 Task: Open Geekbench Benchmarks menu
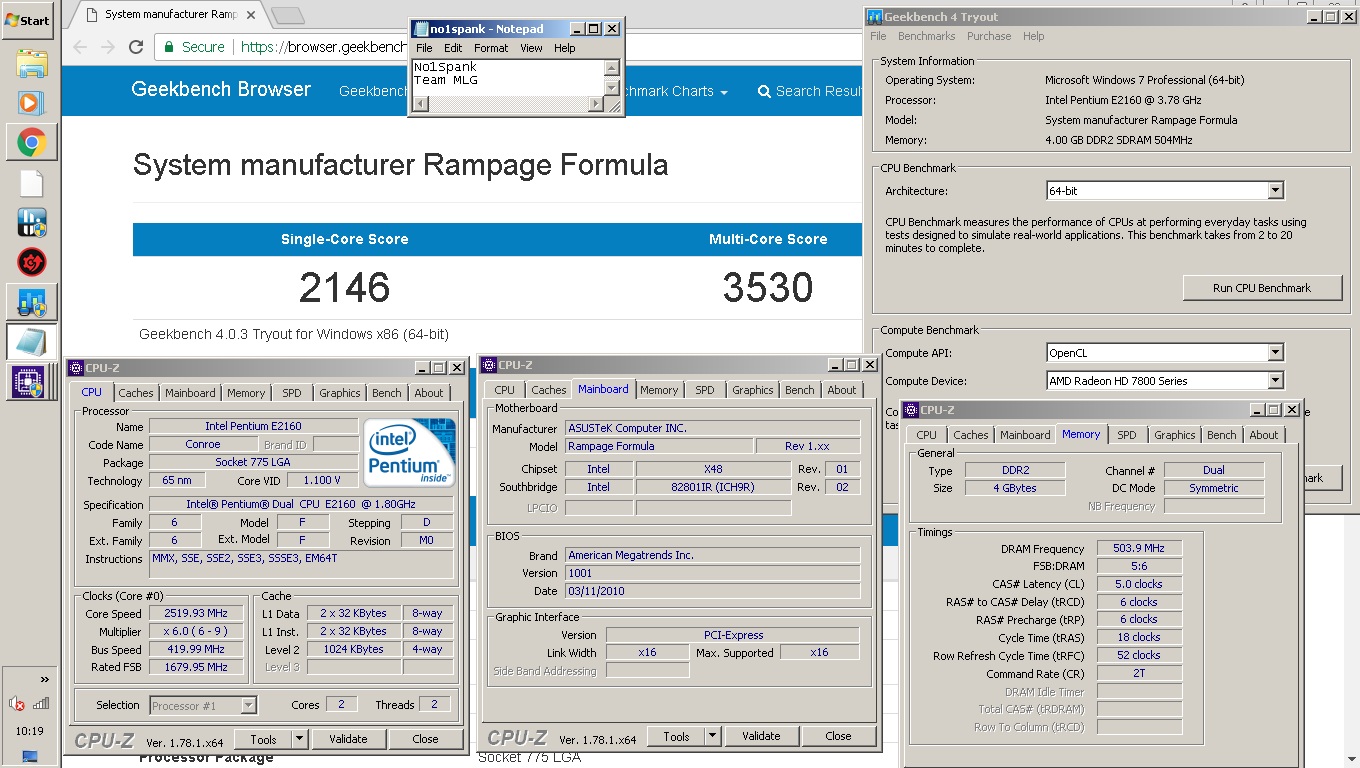click(x=926, y=36)
